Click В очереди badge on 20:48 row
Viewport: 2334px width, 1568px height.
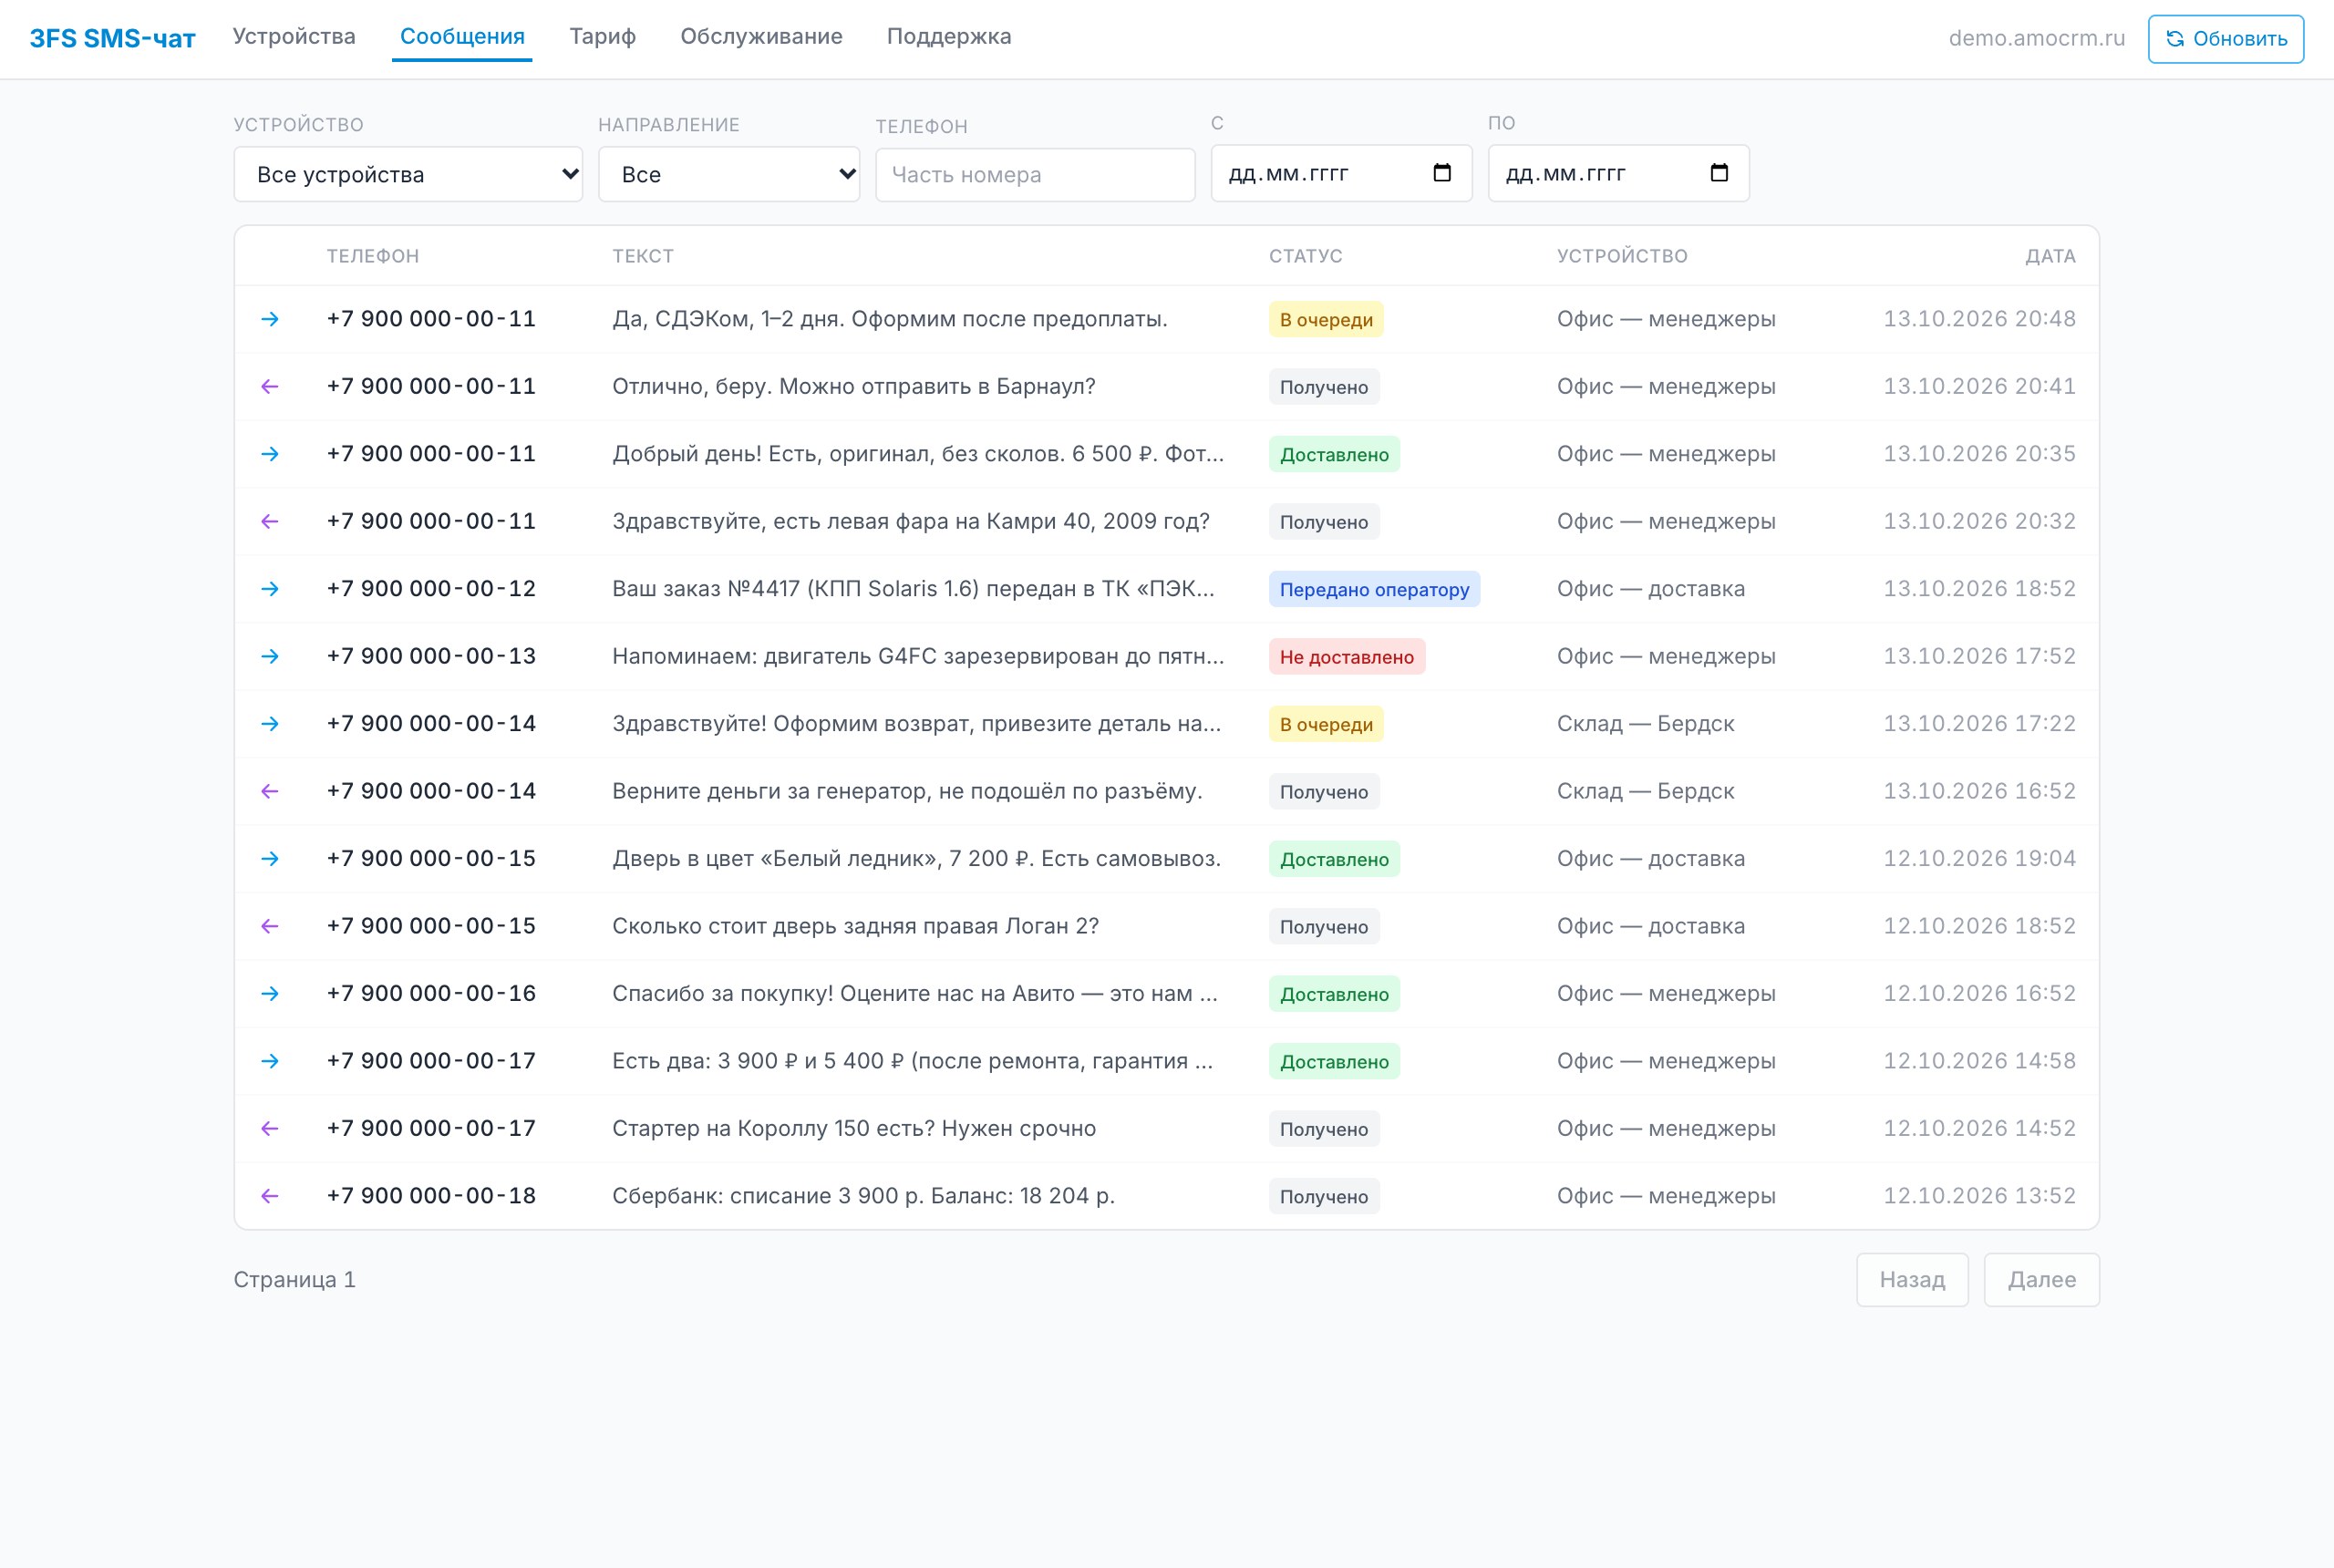[x=1326, y=320]
